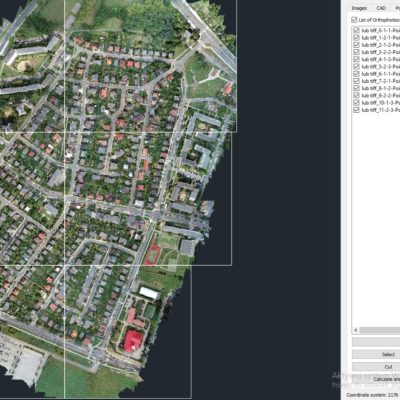
Task: Uncheck the lub tiff_10-1-3 orthophoto checkbox
Action: click(356, 103)
